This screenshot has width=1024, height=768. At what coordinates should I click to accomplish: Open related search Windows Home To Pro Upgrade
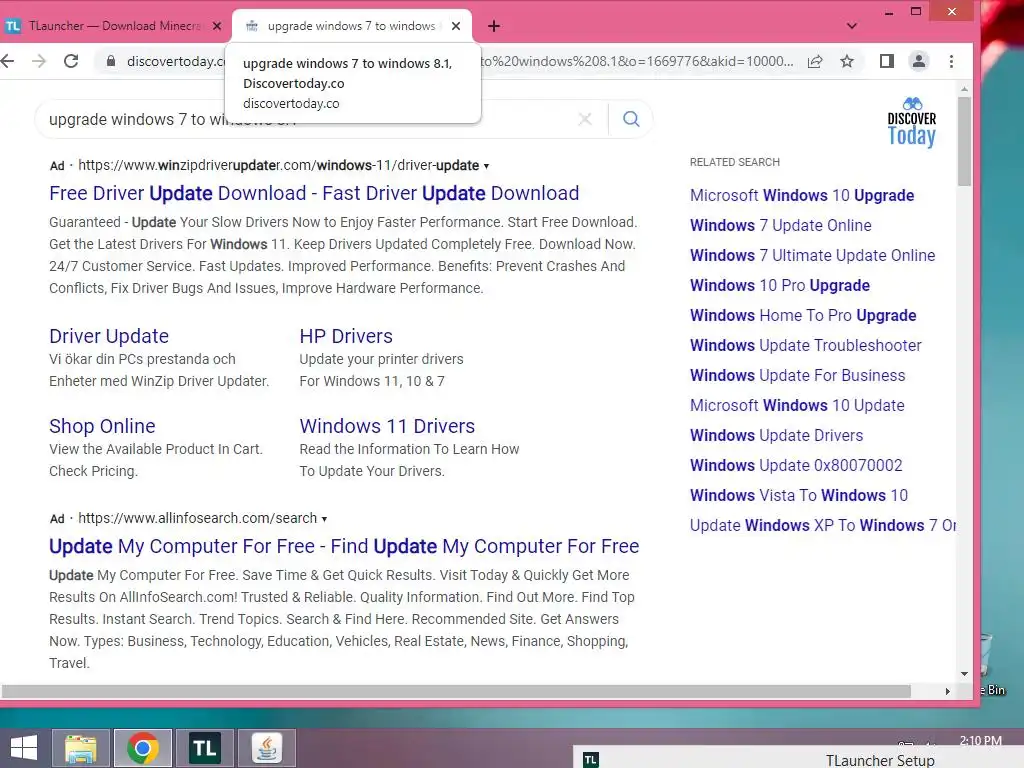coord(803,315)
